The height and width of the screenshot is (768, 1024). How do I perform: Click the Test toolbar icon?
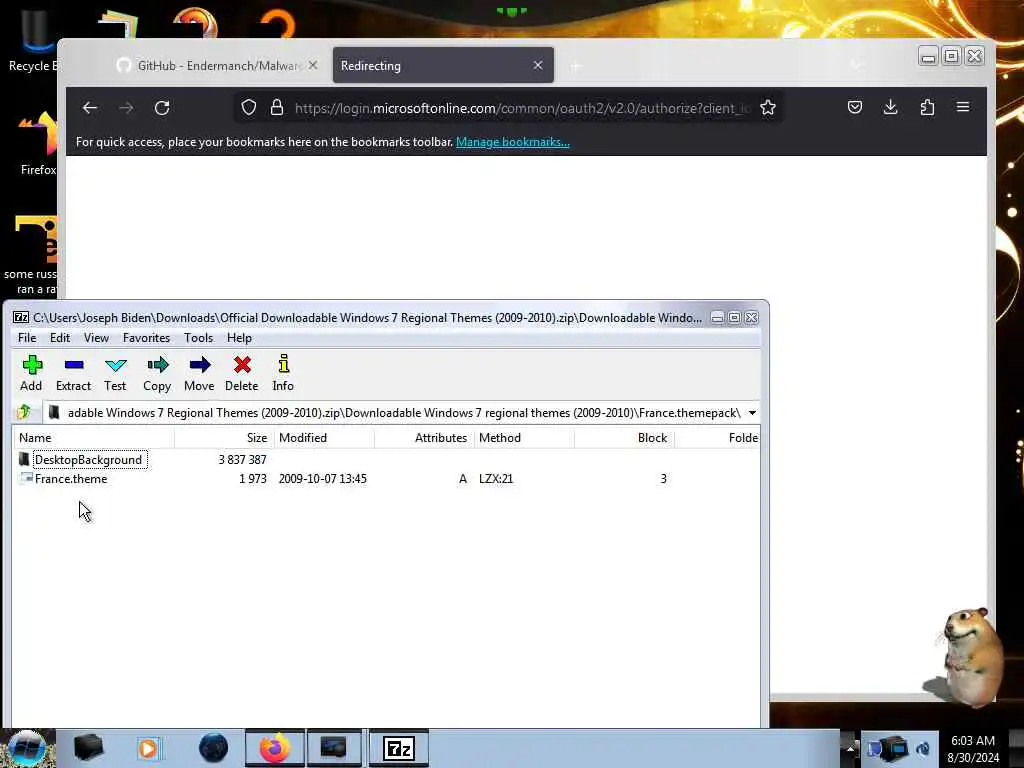[x=115, y=373]
